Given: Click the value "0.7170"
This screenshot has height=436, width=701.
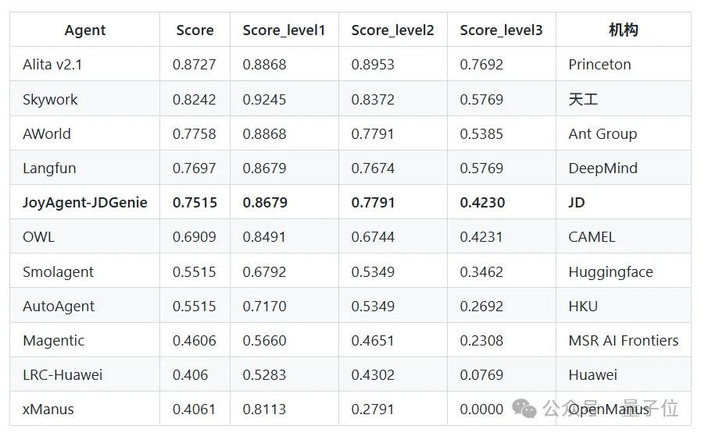Looking at the screenshot, I should point(264,306).
